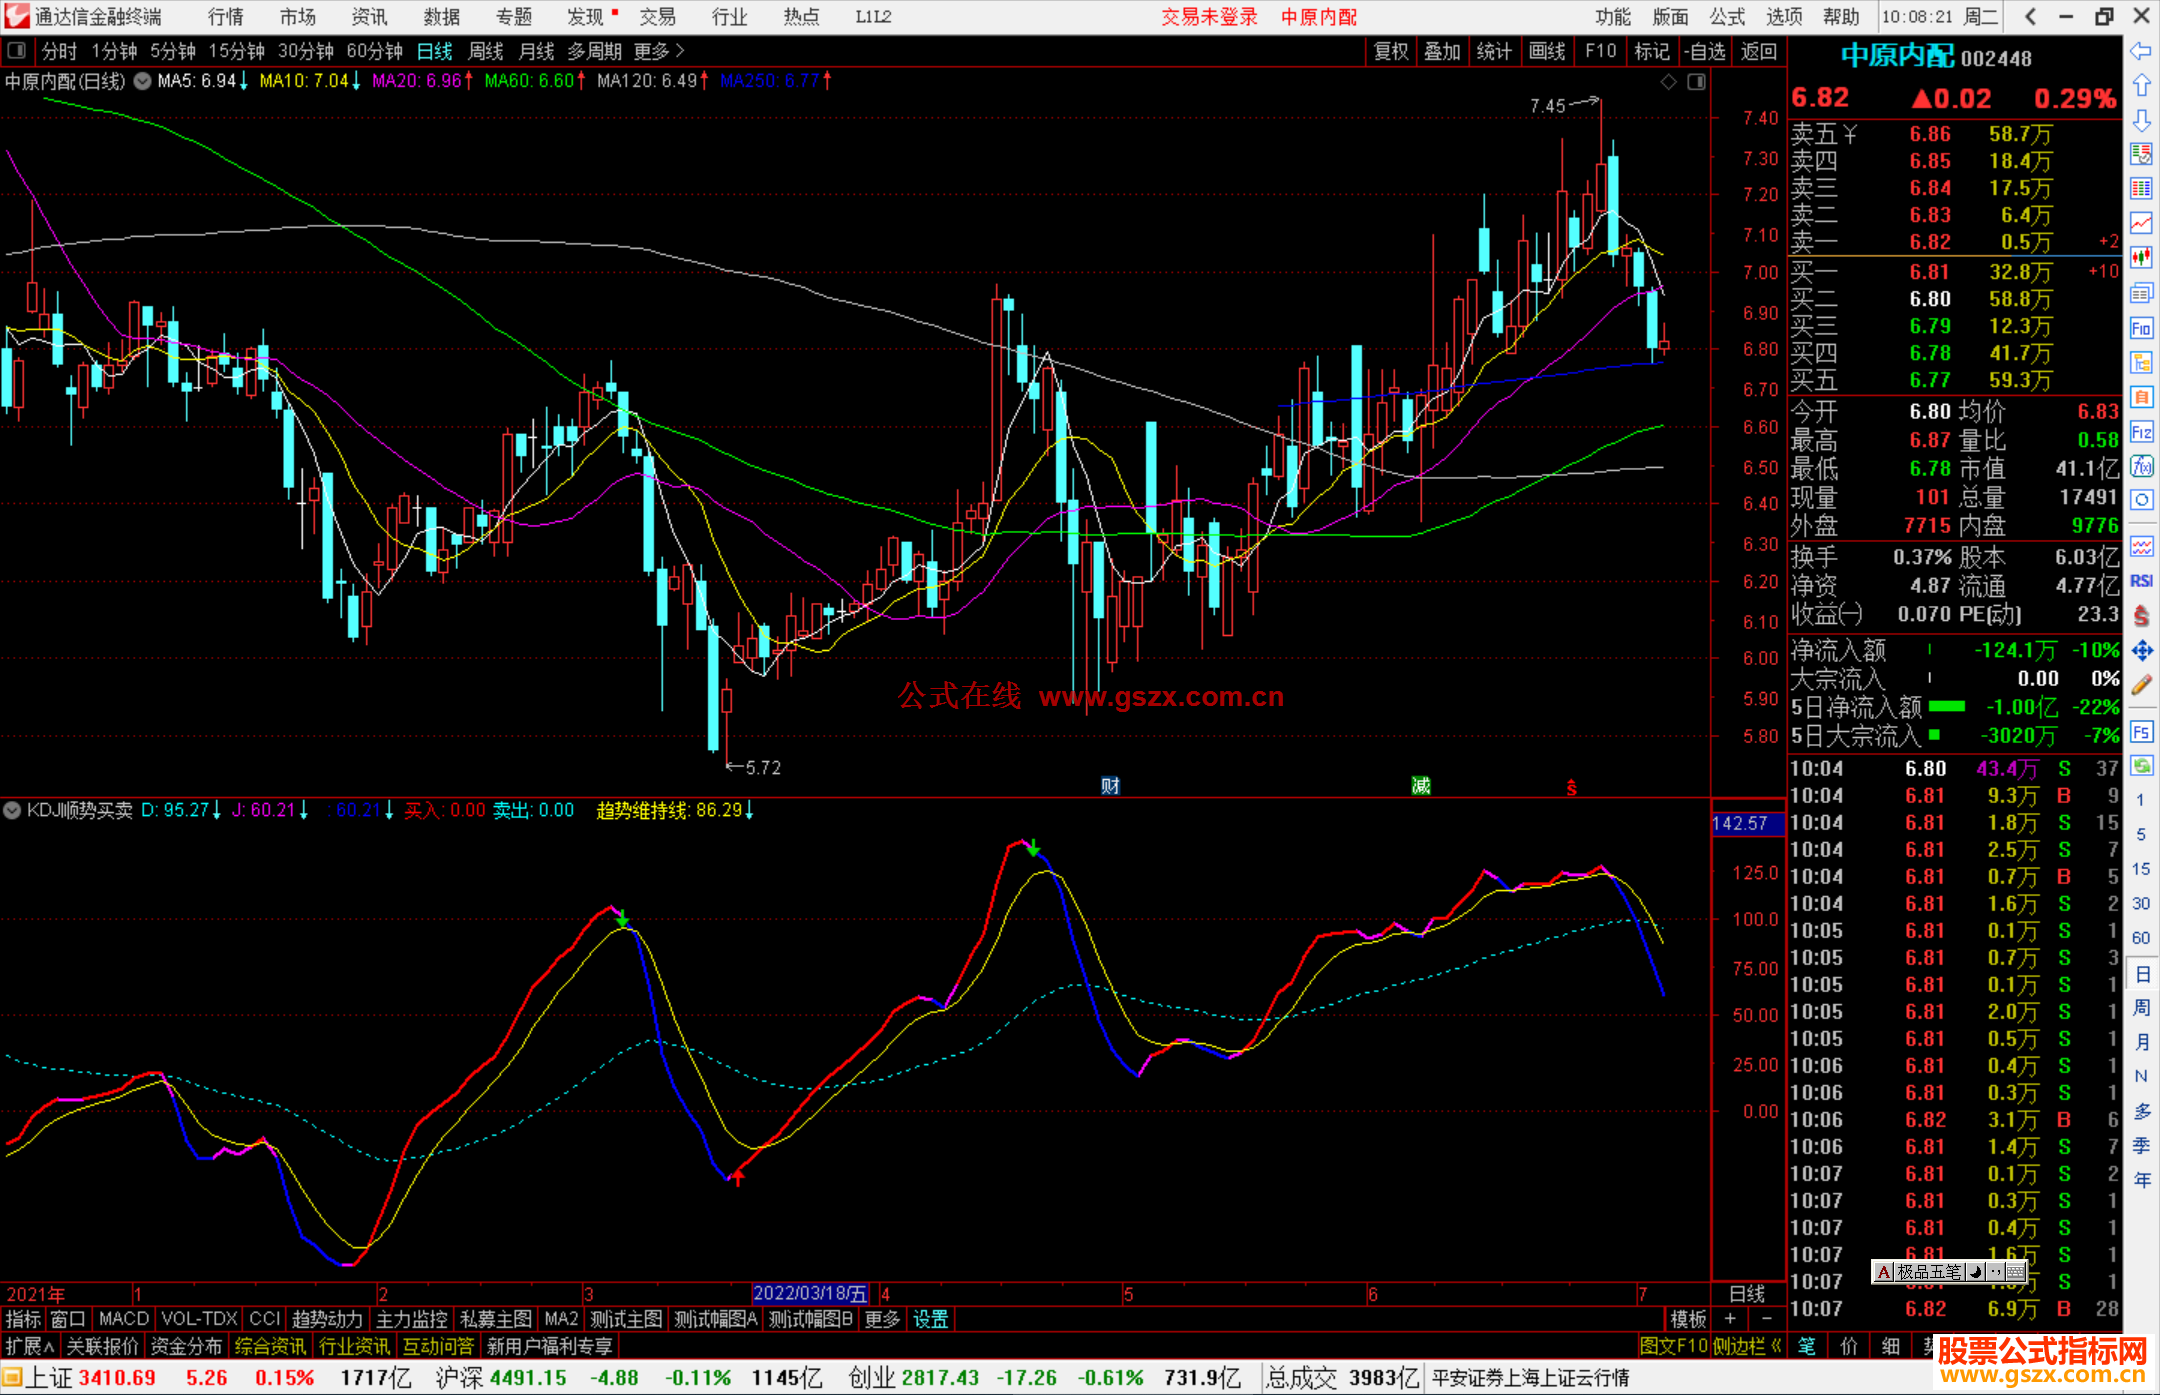Open the f(x) formula manager icon
2160x1395 pixels.
pos(2141,466)
